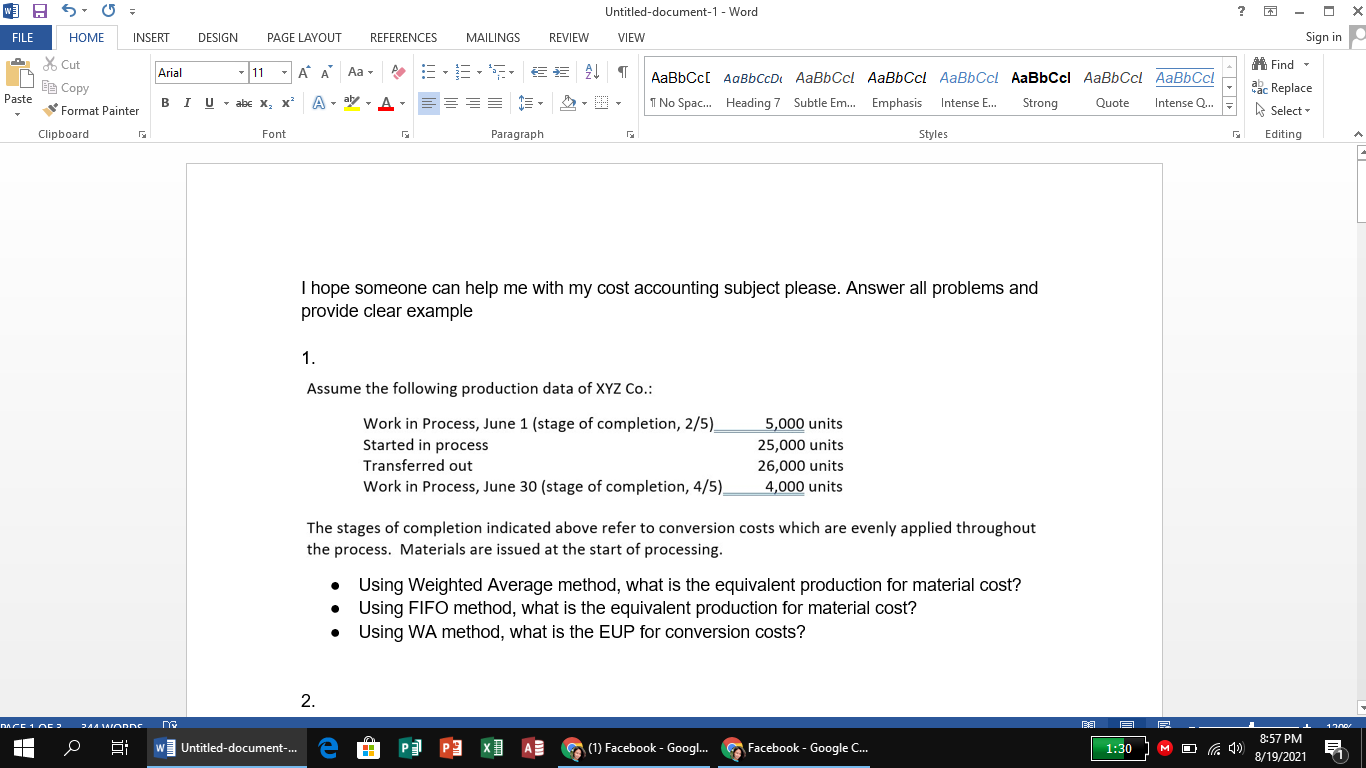The image size is (1366, 768).
Task: Open the FILE menu
Action: tap(24, 37)
